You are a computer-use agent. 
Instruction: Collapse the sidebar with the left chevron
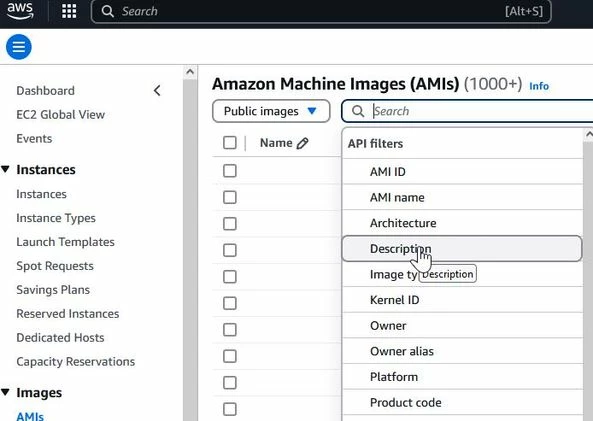point(157,91)
